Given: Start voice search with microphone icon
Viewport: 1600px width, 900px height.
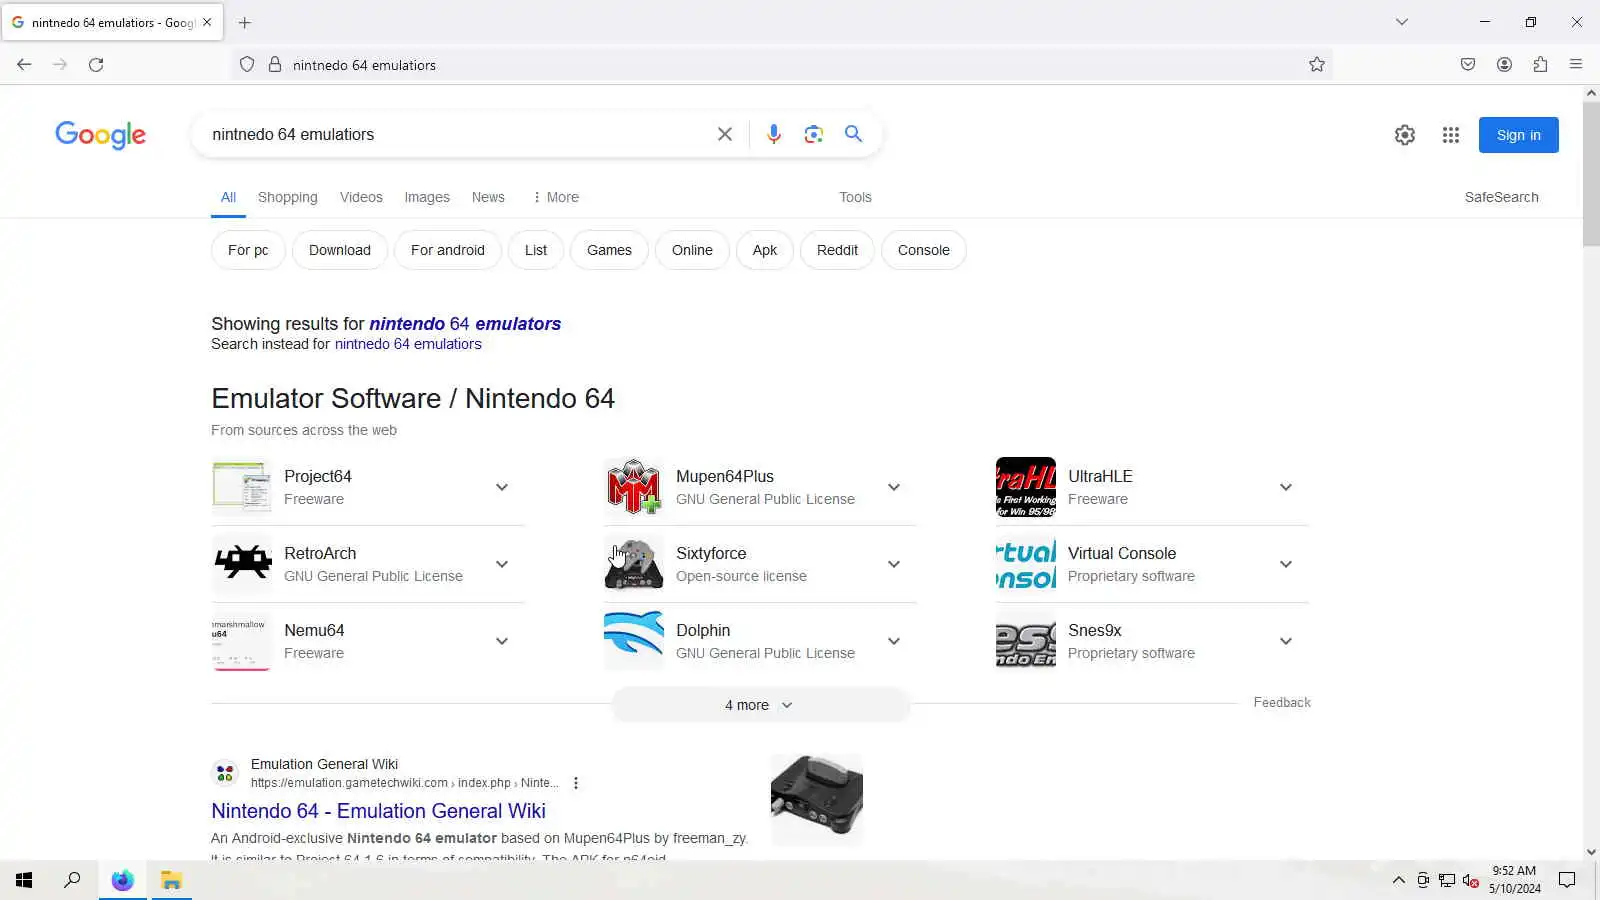Looking at the screenshot, I should [773, 134].
